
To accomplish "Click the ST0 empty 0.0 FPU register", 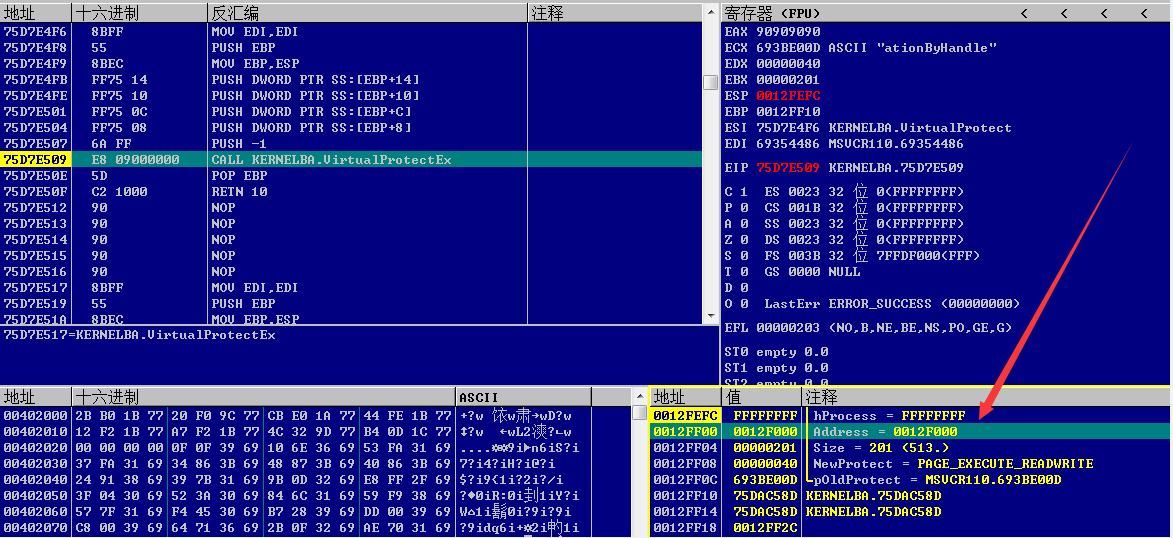I will [777, 352].
